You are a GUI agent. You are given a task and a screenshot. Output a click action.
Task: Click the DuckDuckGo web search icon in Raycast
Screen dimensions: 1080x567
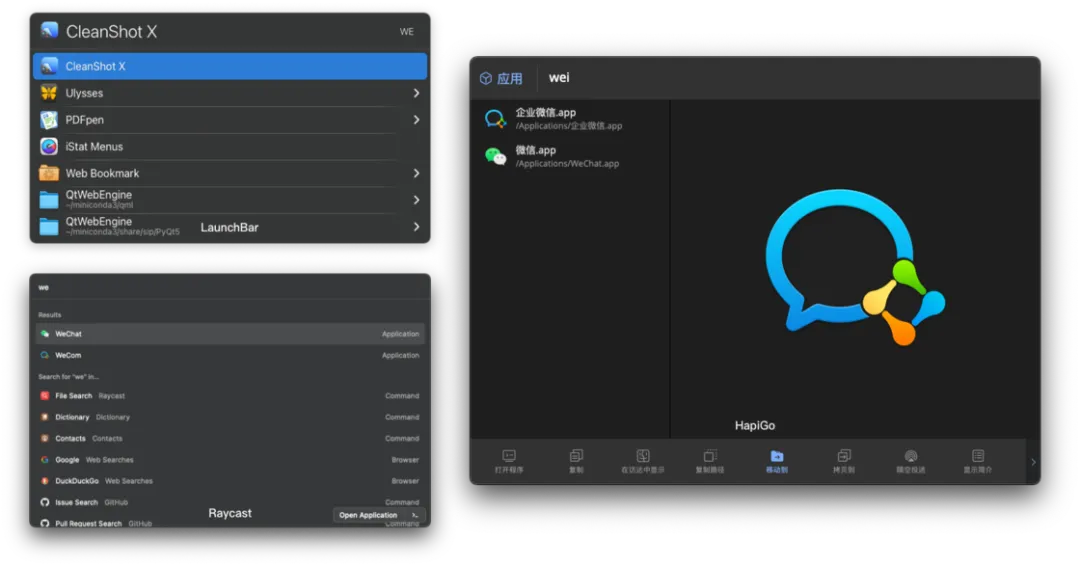pyautogui.click(x=45, y=481)
